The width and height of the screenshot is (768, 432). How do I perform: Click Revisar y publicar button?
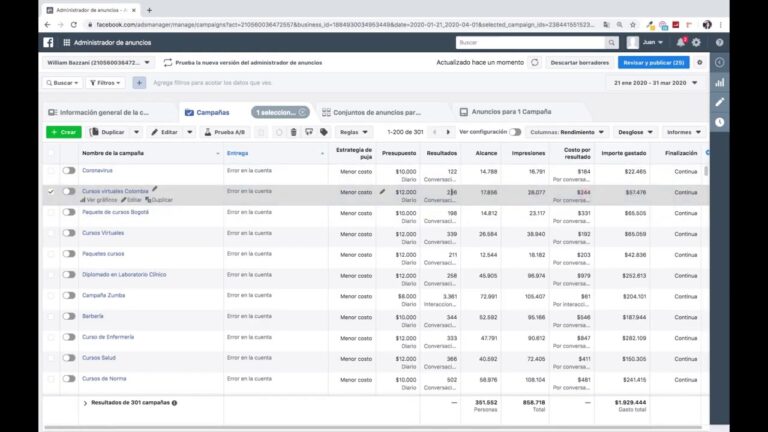(652, 62)
